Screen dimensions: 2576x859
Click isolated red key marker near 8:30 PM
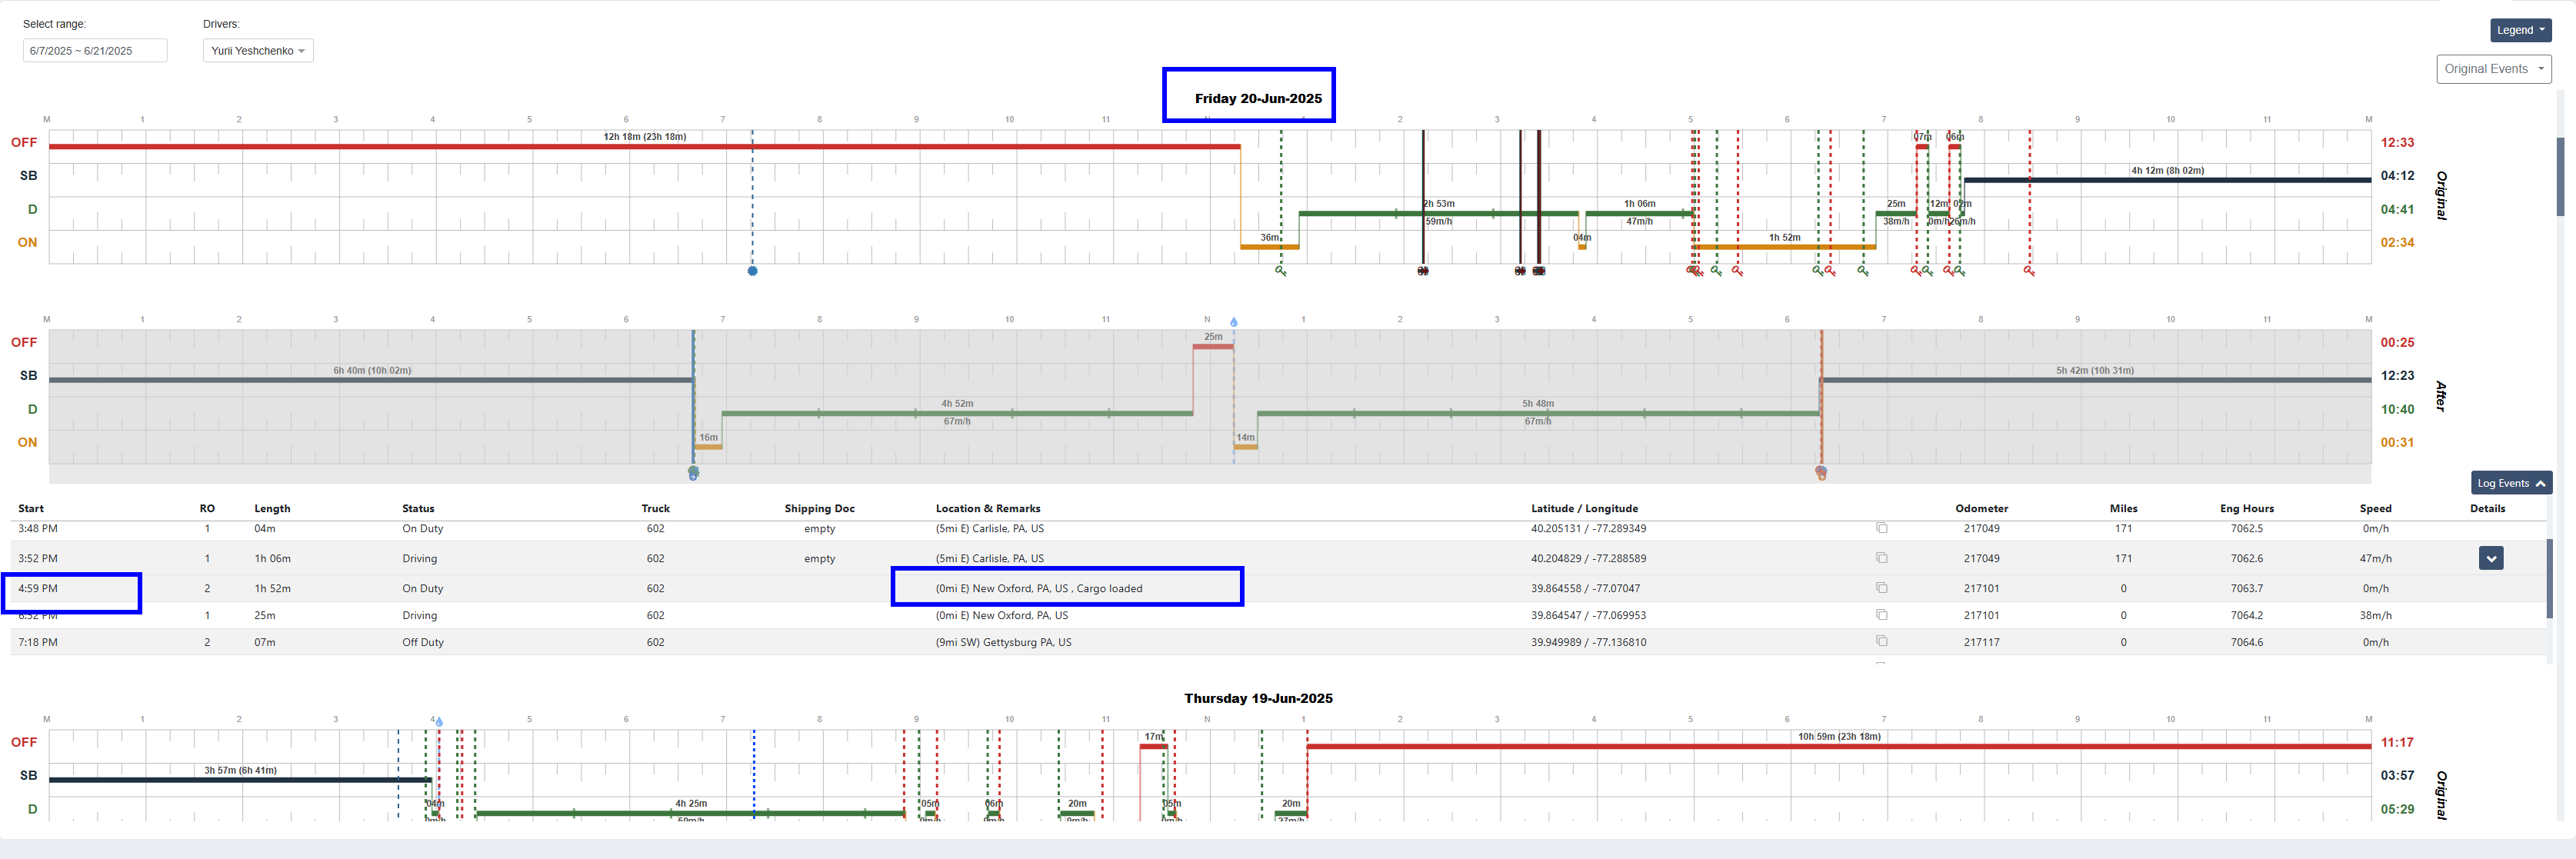tap(2029, 271)
